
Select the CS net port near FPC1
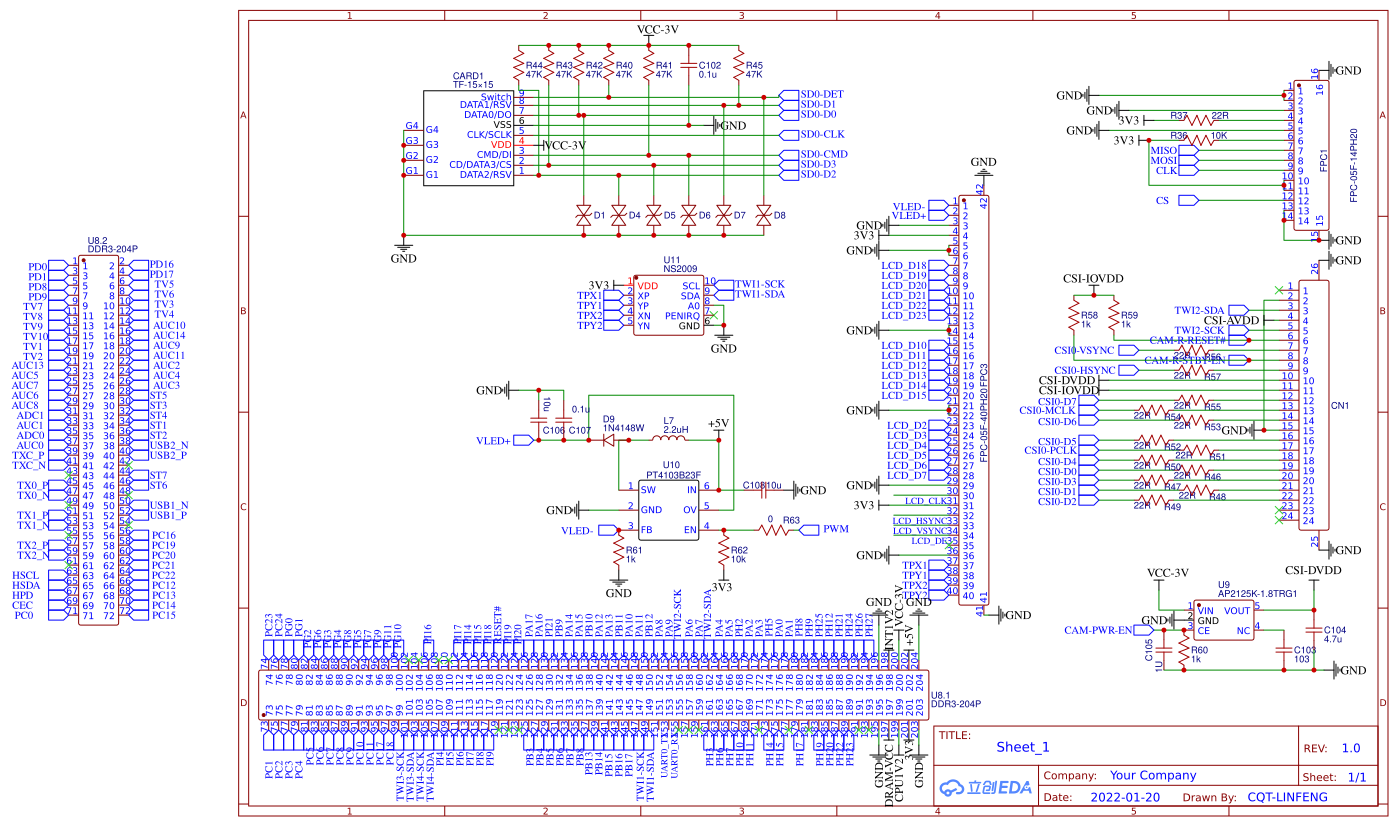(x=1177, y=201)
